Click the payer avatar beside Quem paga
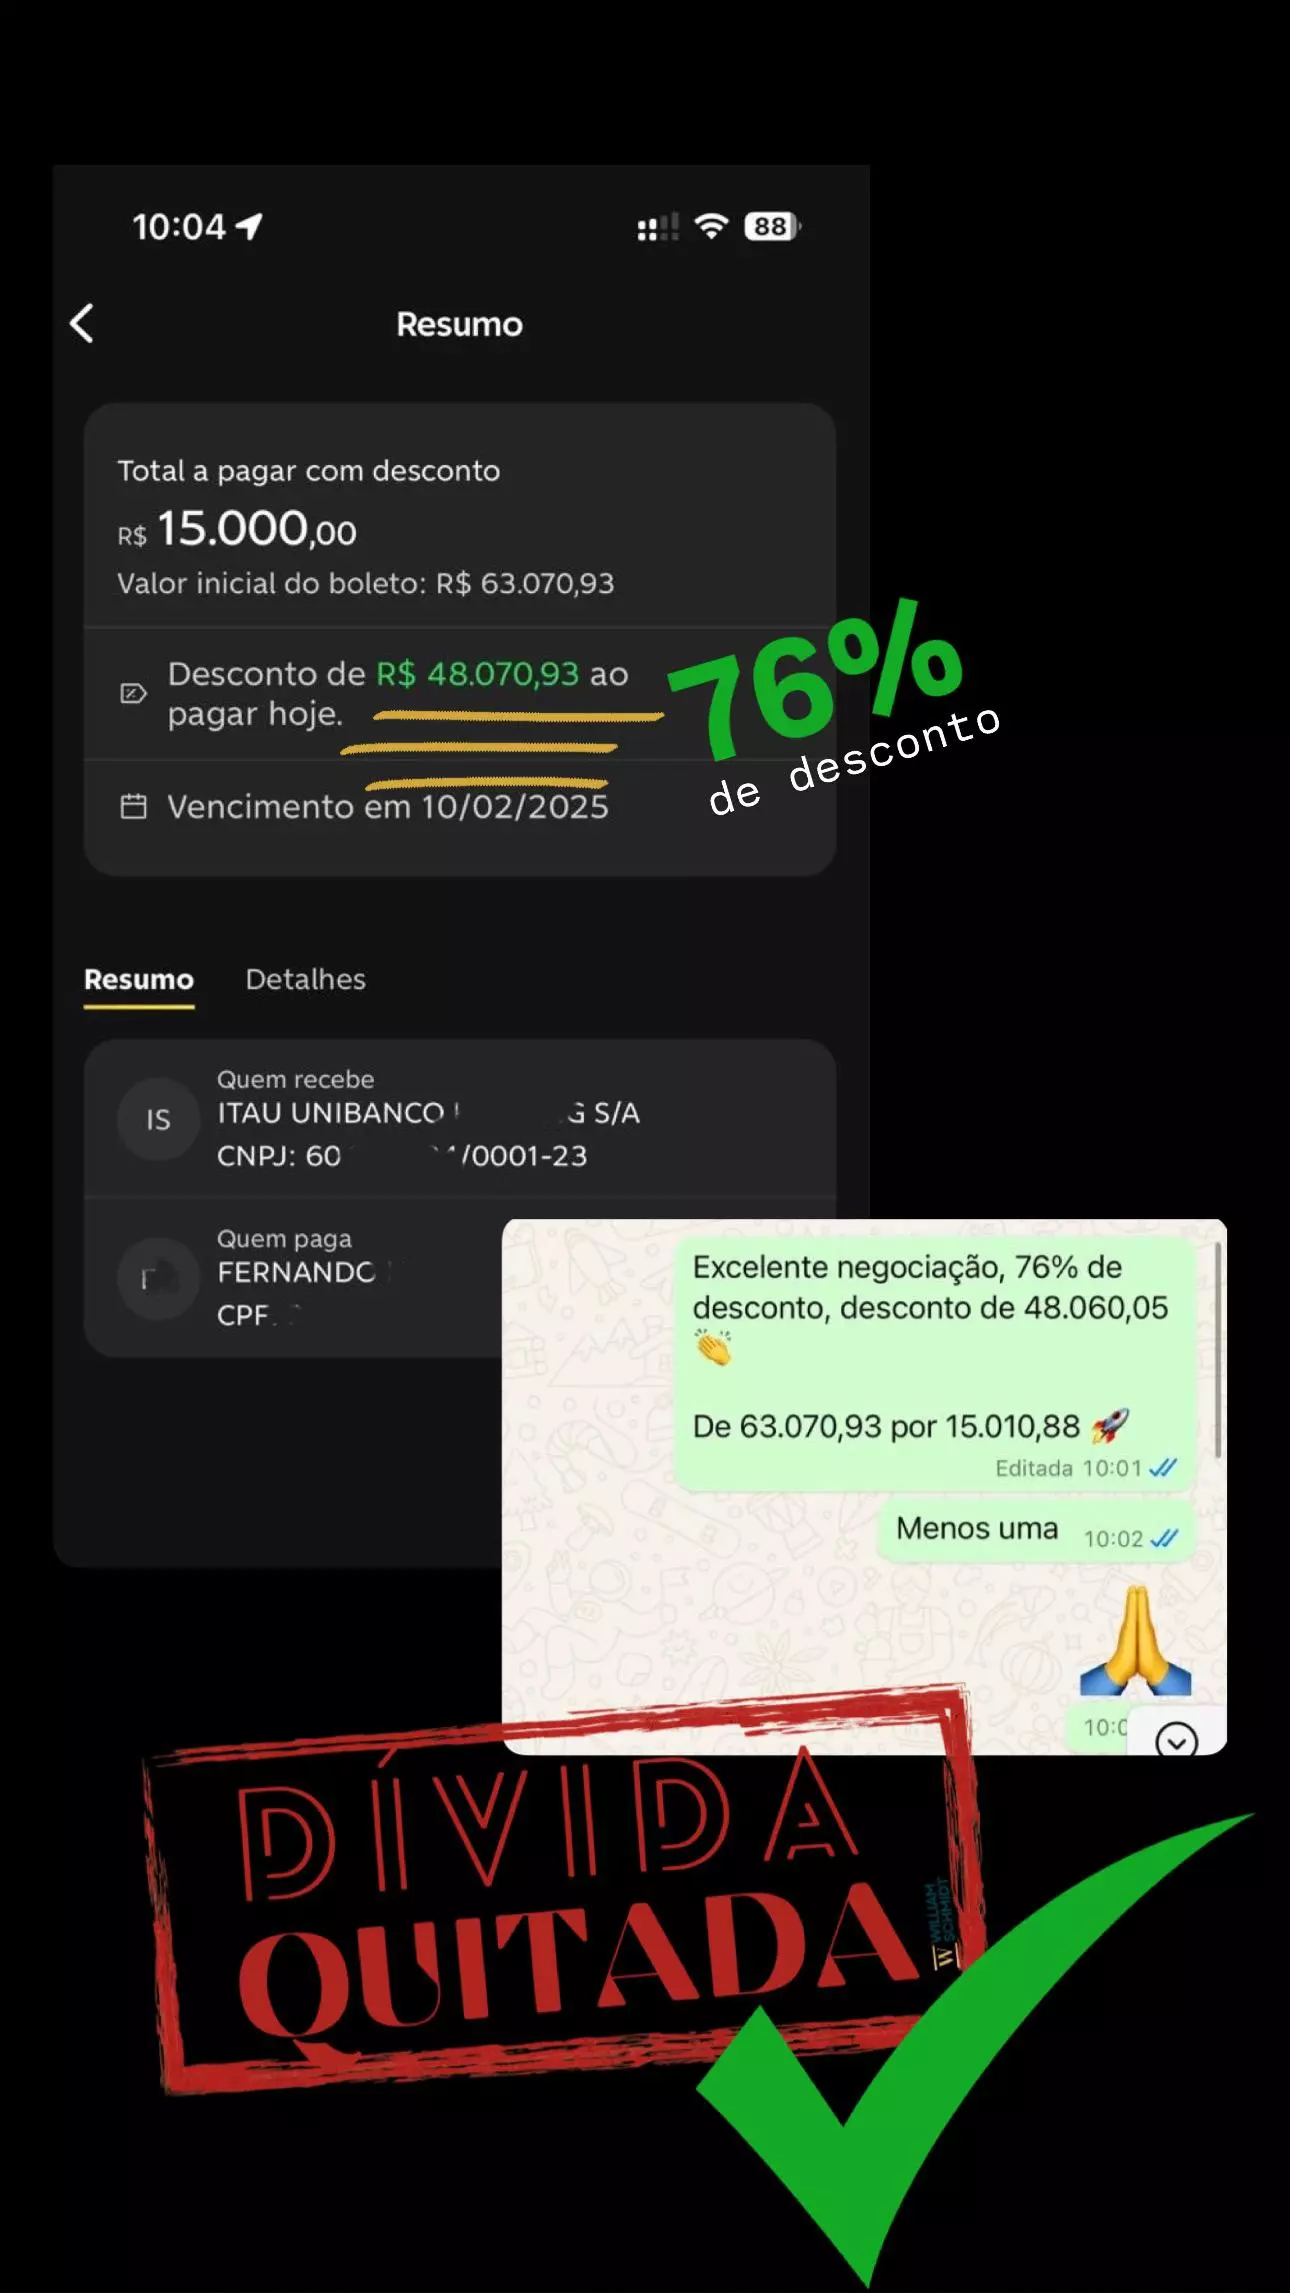 [x=159, y=1279]
